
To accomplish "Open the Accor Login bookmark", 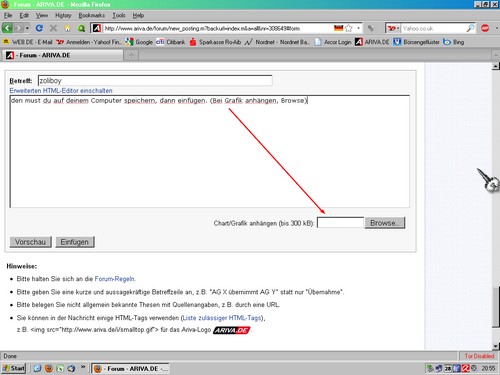I will 333,42.
